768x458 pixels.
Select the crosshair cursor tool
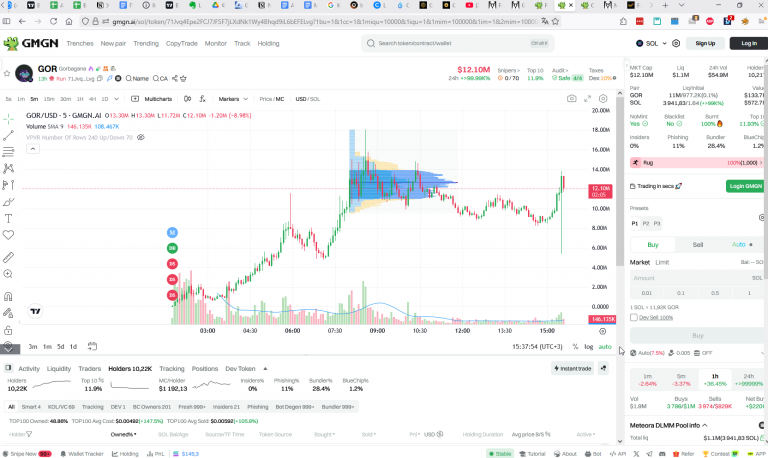(x=8, y=119)
